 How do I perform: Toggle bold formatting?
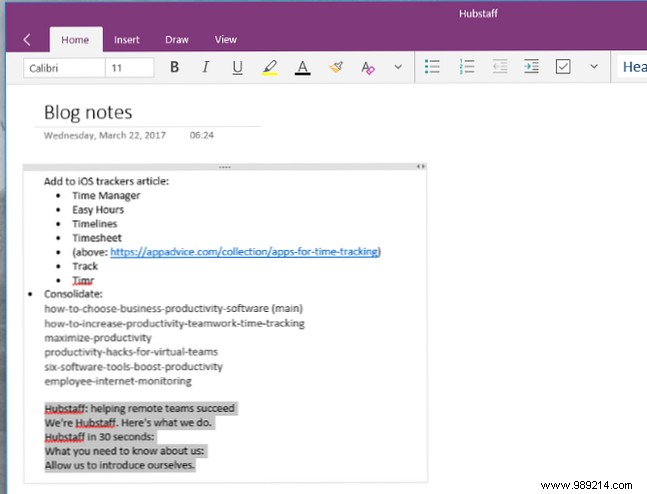pyautogui.click(x=175, y=67)
